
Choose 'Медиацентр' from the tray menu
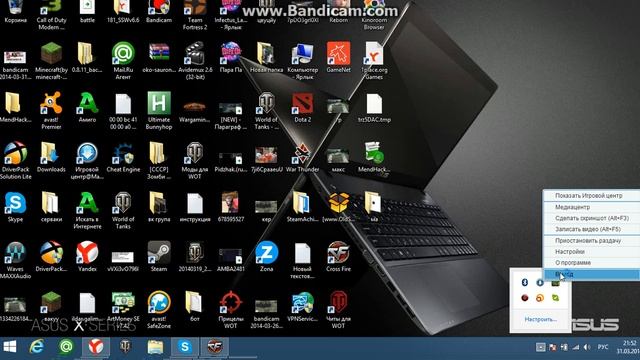coord(591,207)
